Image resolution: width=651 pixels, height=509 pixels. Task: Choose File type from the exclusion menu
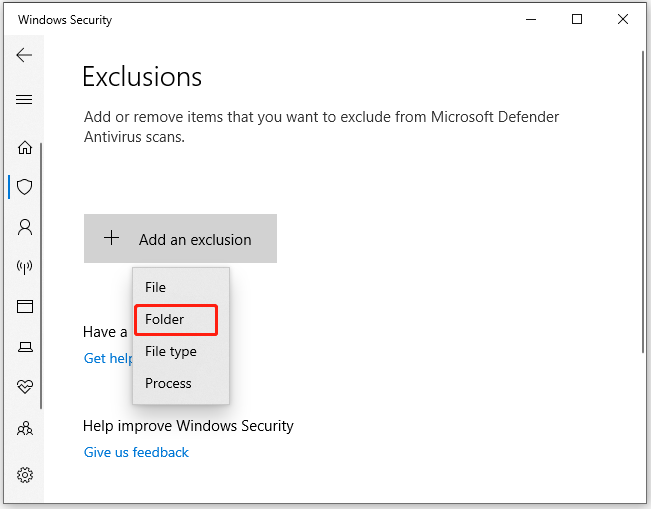point(181,351)
